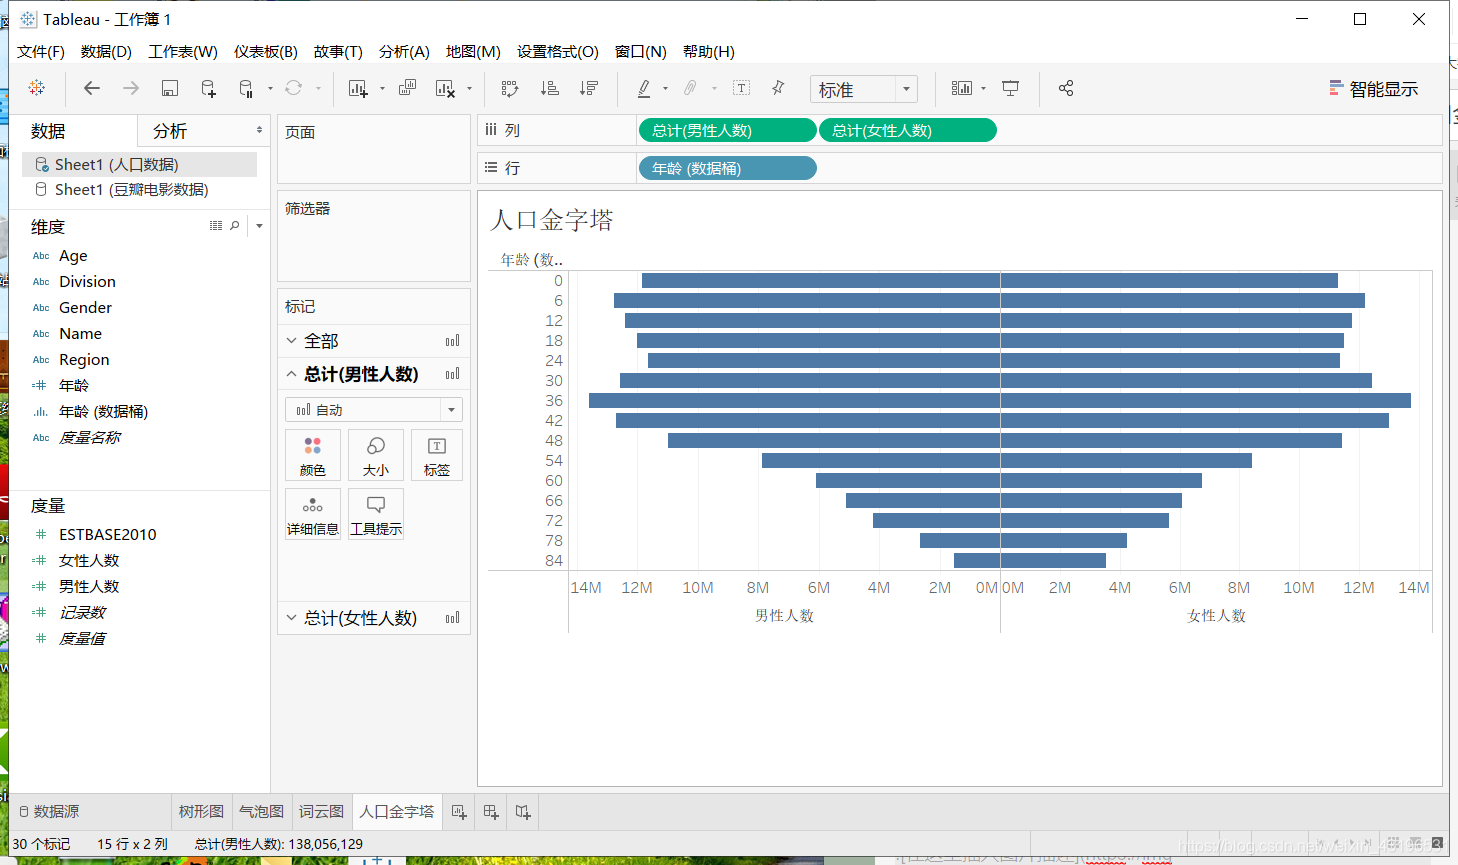Switch to the 词云图 sheet tab

tap(321, 812)
